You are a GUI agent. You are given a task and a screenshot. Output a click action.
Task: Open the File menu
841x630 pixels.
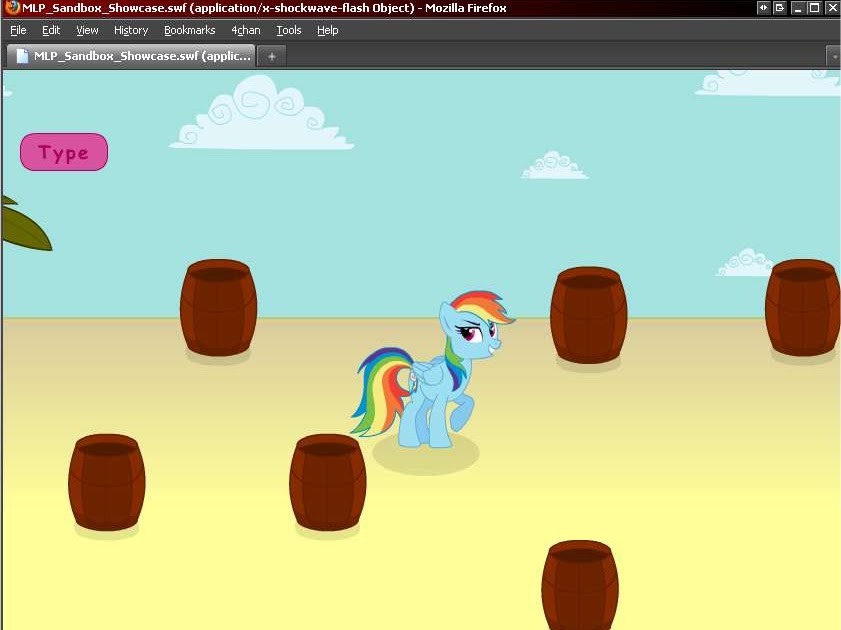[18, 30]
